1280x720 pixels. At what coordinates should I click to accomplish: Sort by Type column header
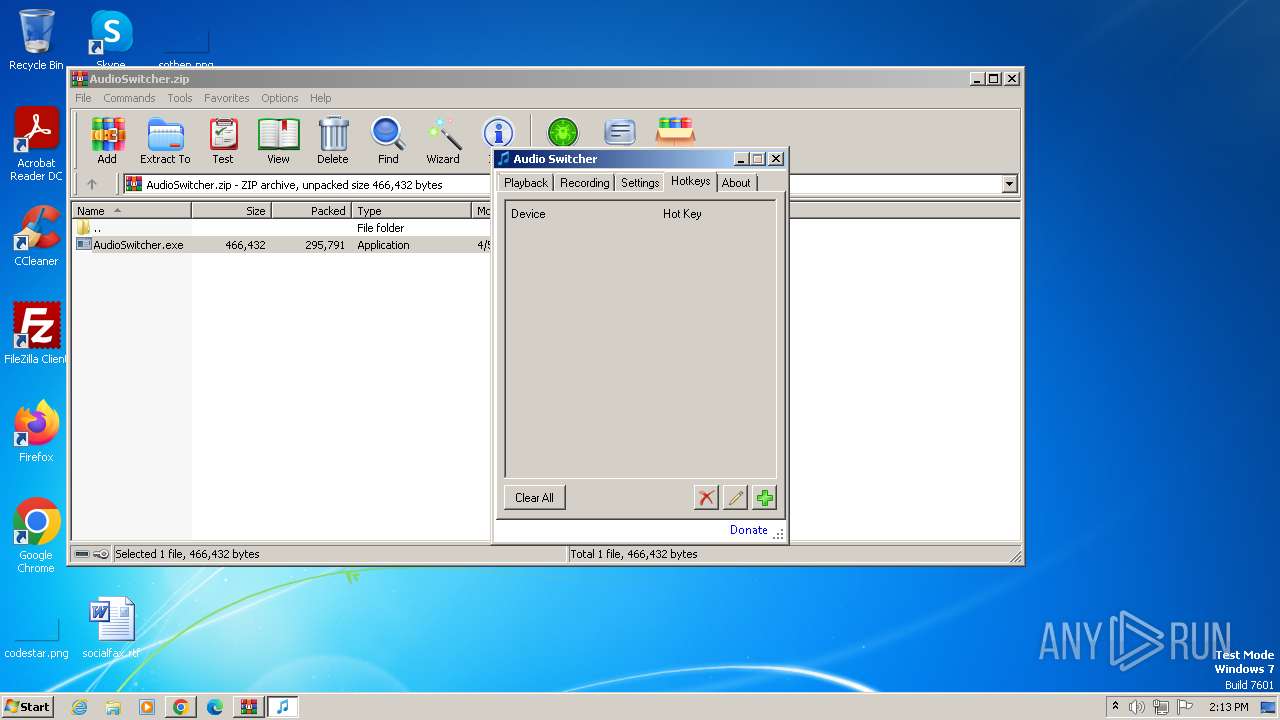pos(412,211)
